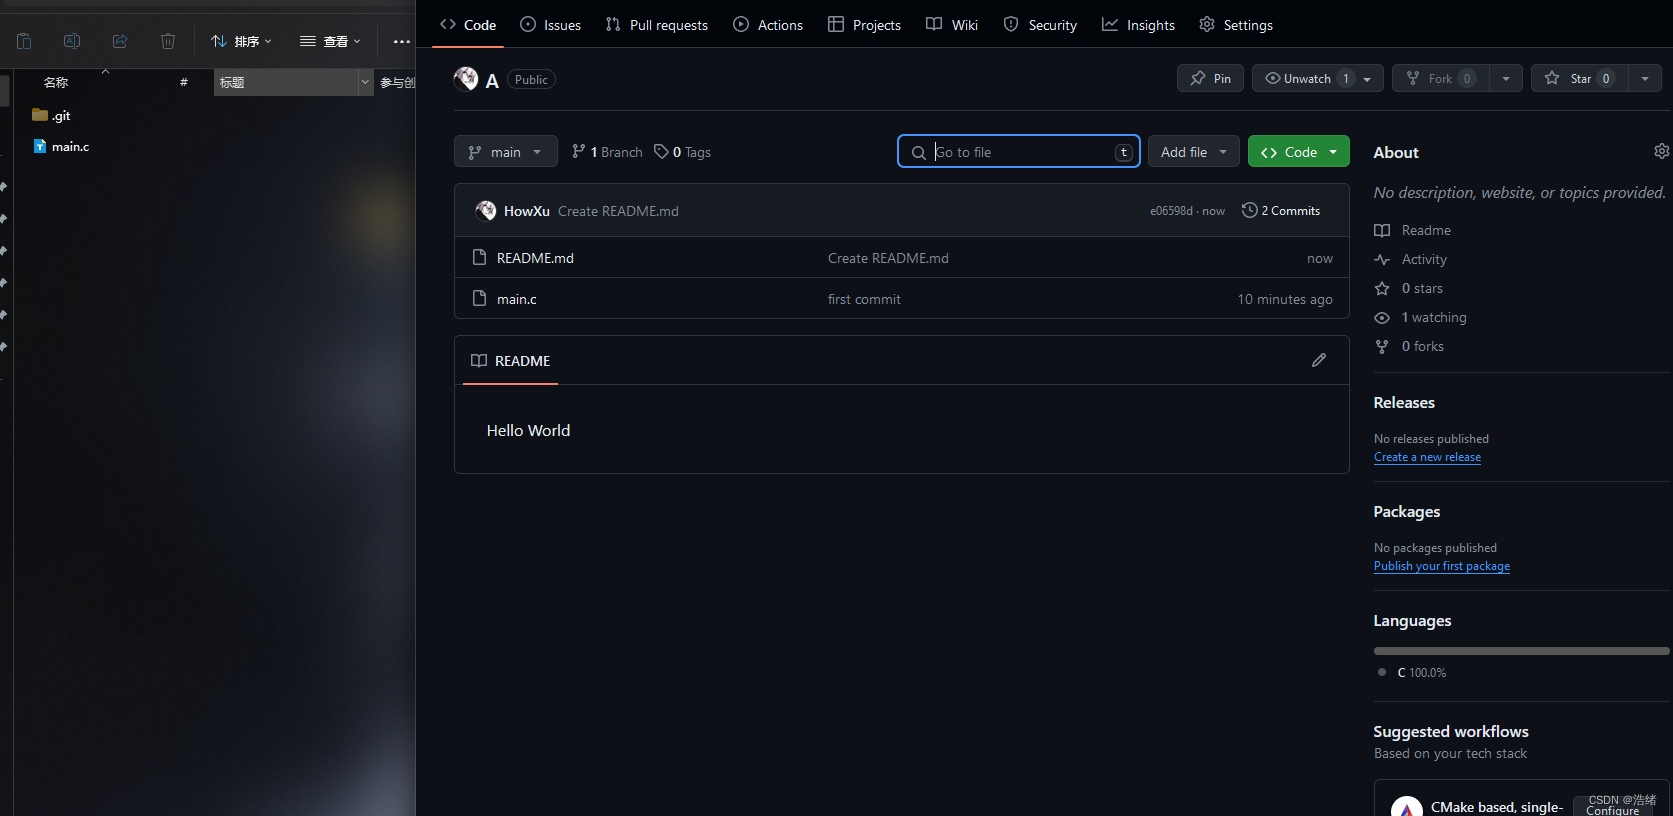
Task: Open the Fork dropdown arrow
Action: tap(1506, 78)
